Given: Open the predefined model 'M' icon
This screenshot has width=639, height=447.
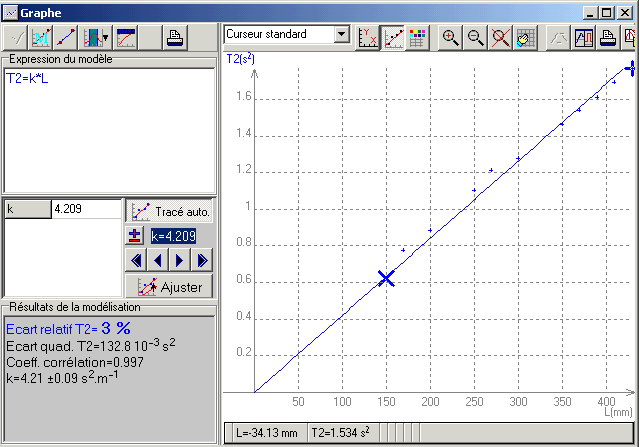Looking at the screenshot, I should click(41, 38).
